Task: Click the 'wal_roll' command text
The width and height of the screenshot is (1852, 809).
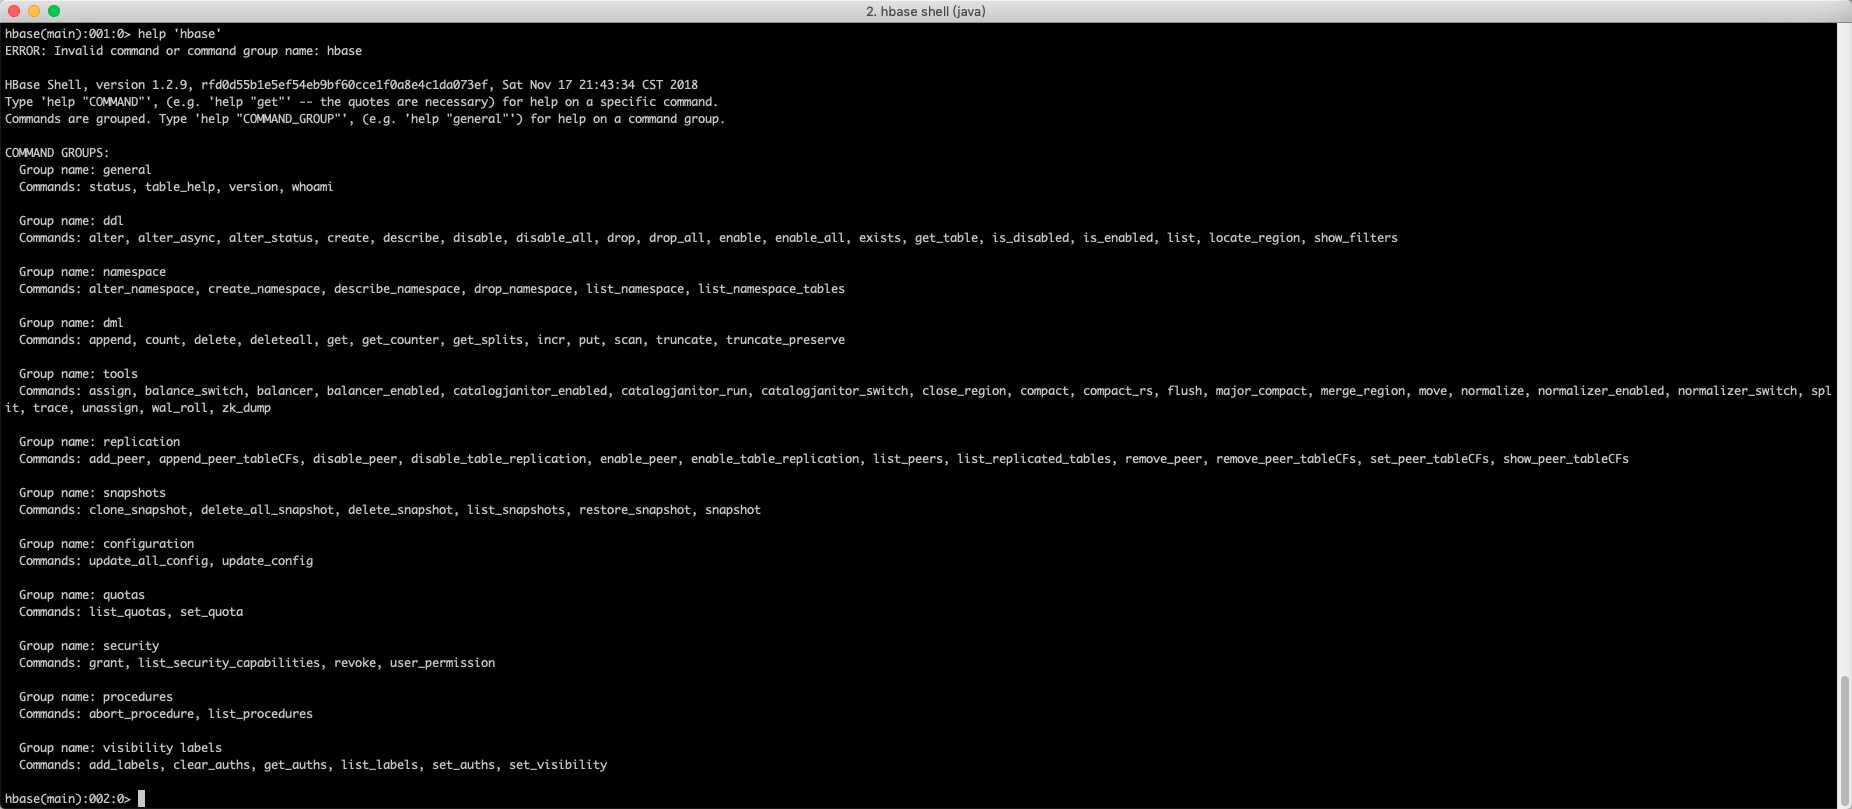Action: 180,408
